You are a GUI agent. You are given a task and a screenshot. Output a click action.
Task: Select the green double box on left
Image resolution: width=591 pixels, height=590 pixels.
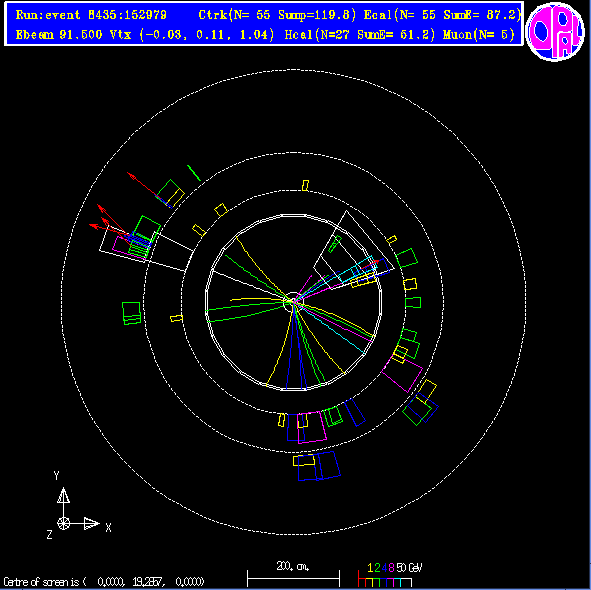pos(132,313)
